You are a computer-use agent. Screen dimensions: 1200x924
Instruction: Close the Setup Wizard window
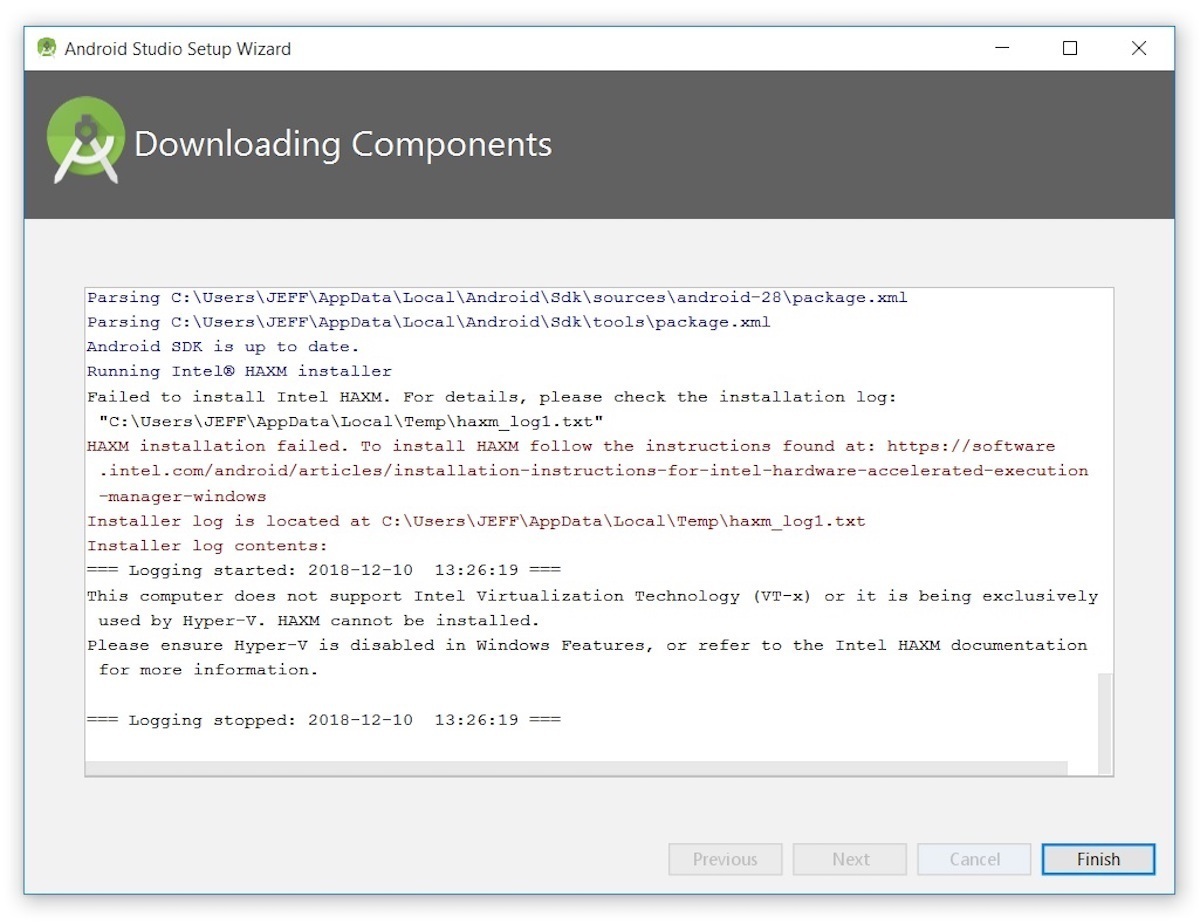click(x=1138, y=48)
